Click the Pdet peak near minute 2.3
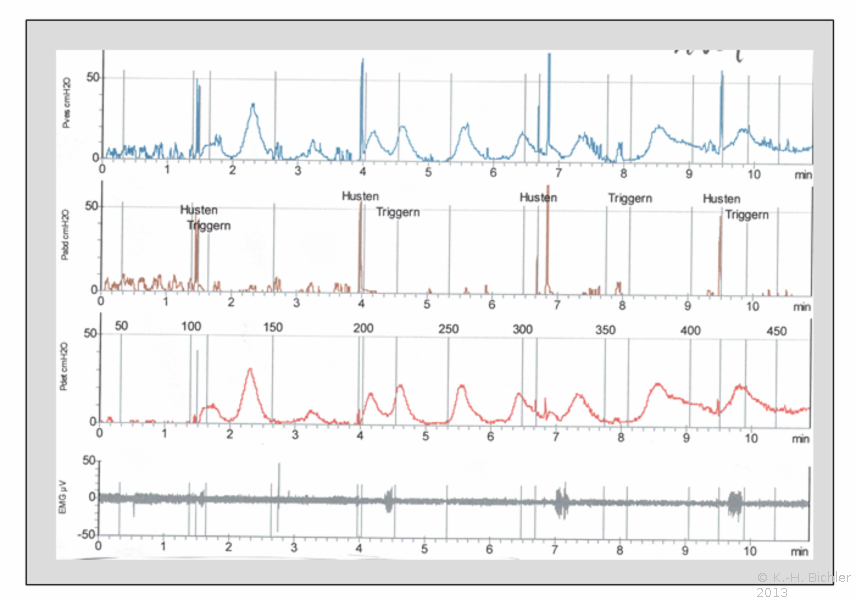Viewport: 856px width, 600px height. [x=249, y=370]
